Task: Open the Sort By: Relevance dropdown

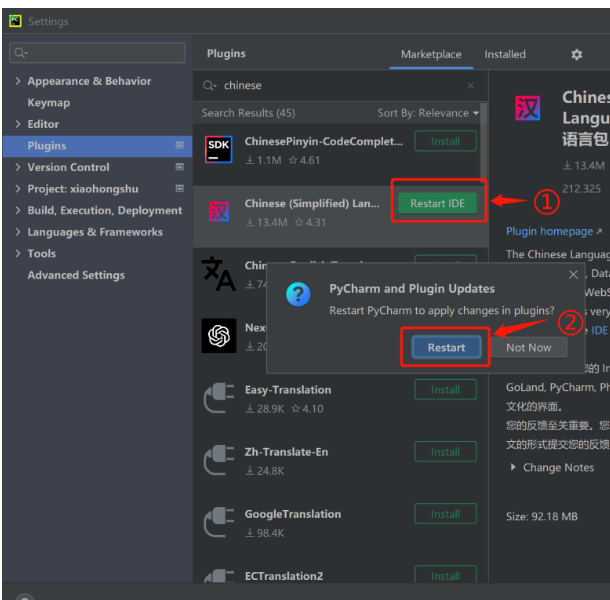Action: tap(428, 113)
